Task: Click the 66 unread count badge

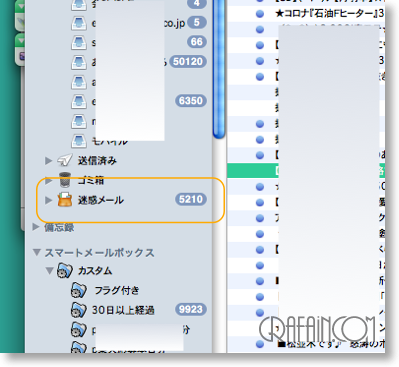Action: coord(196,42)
